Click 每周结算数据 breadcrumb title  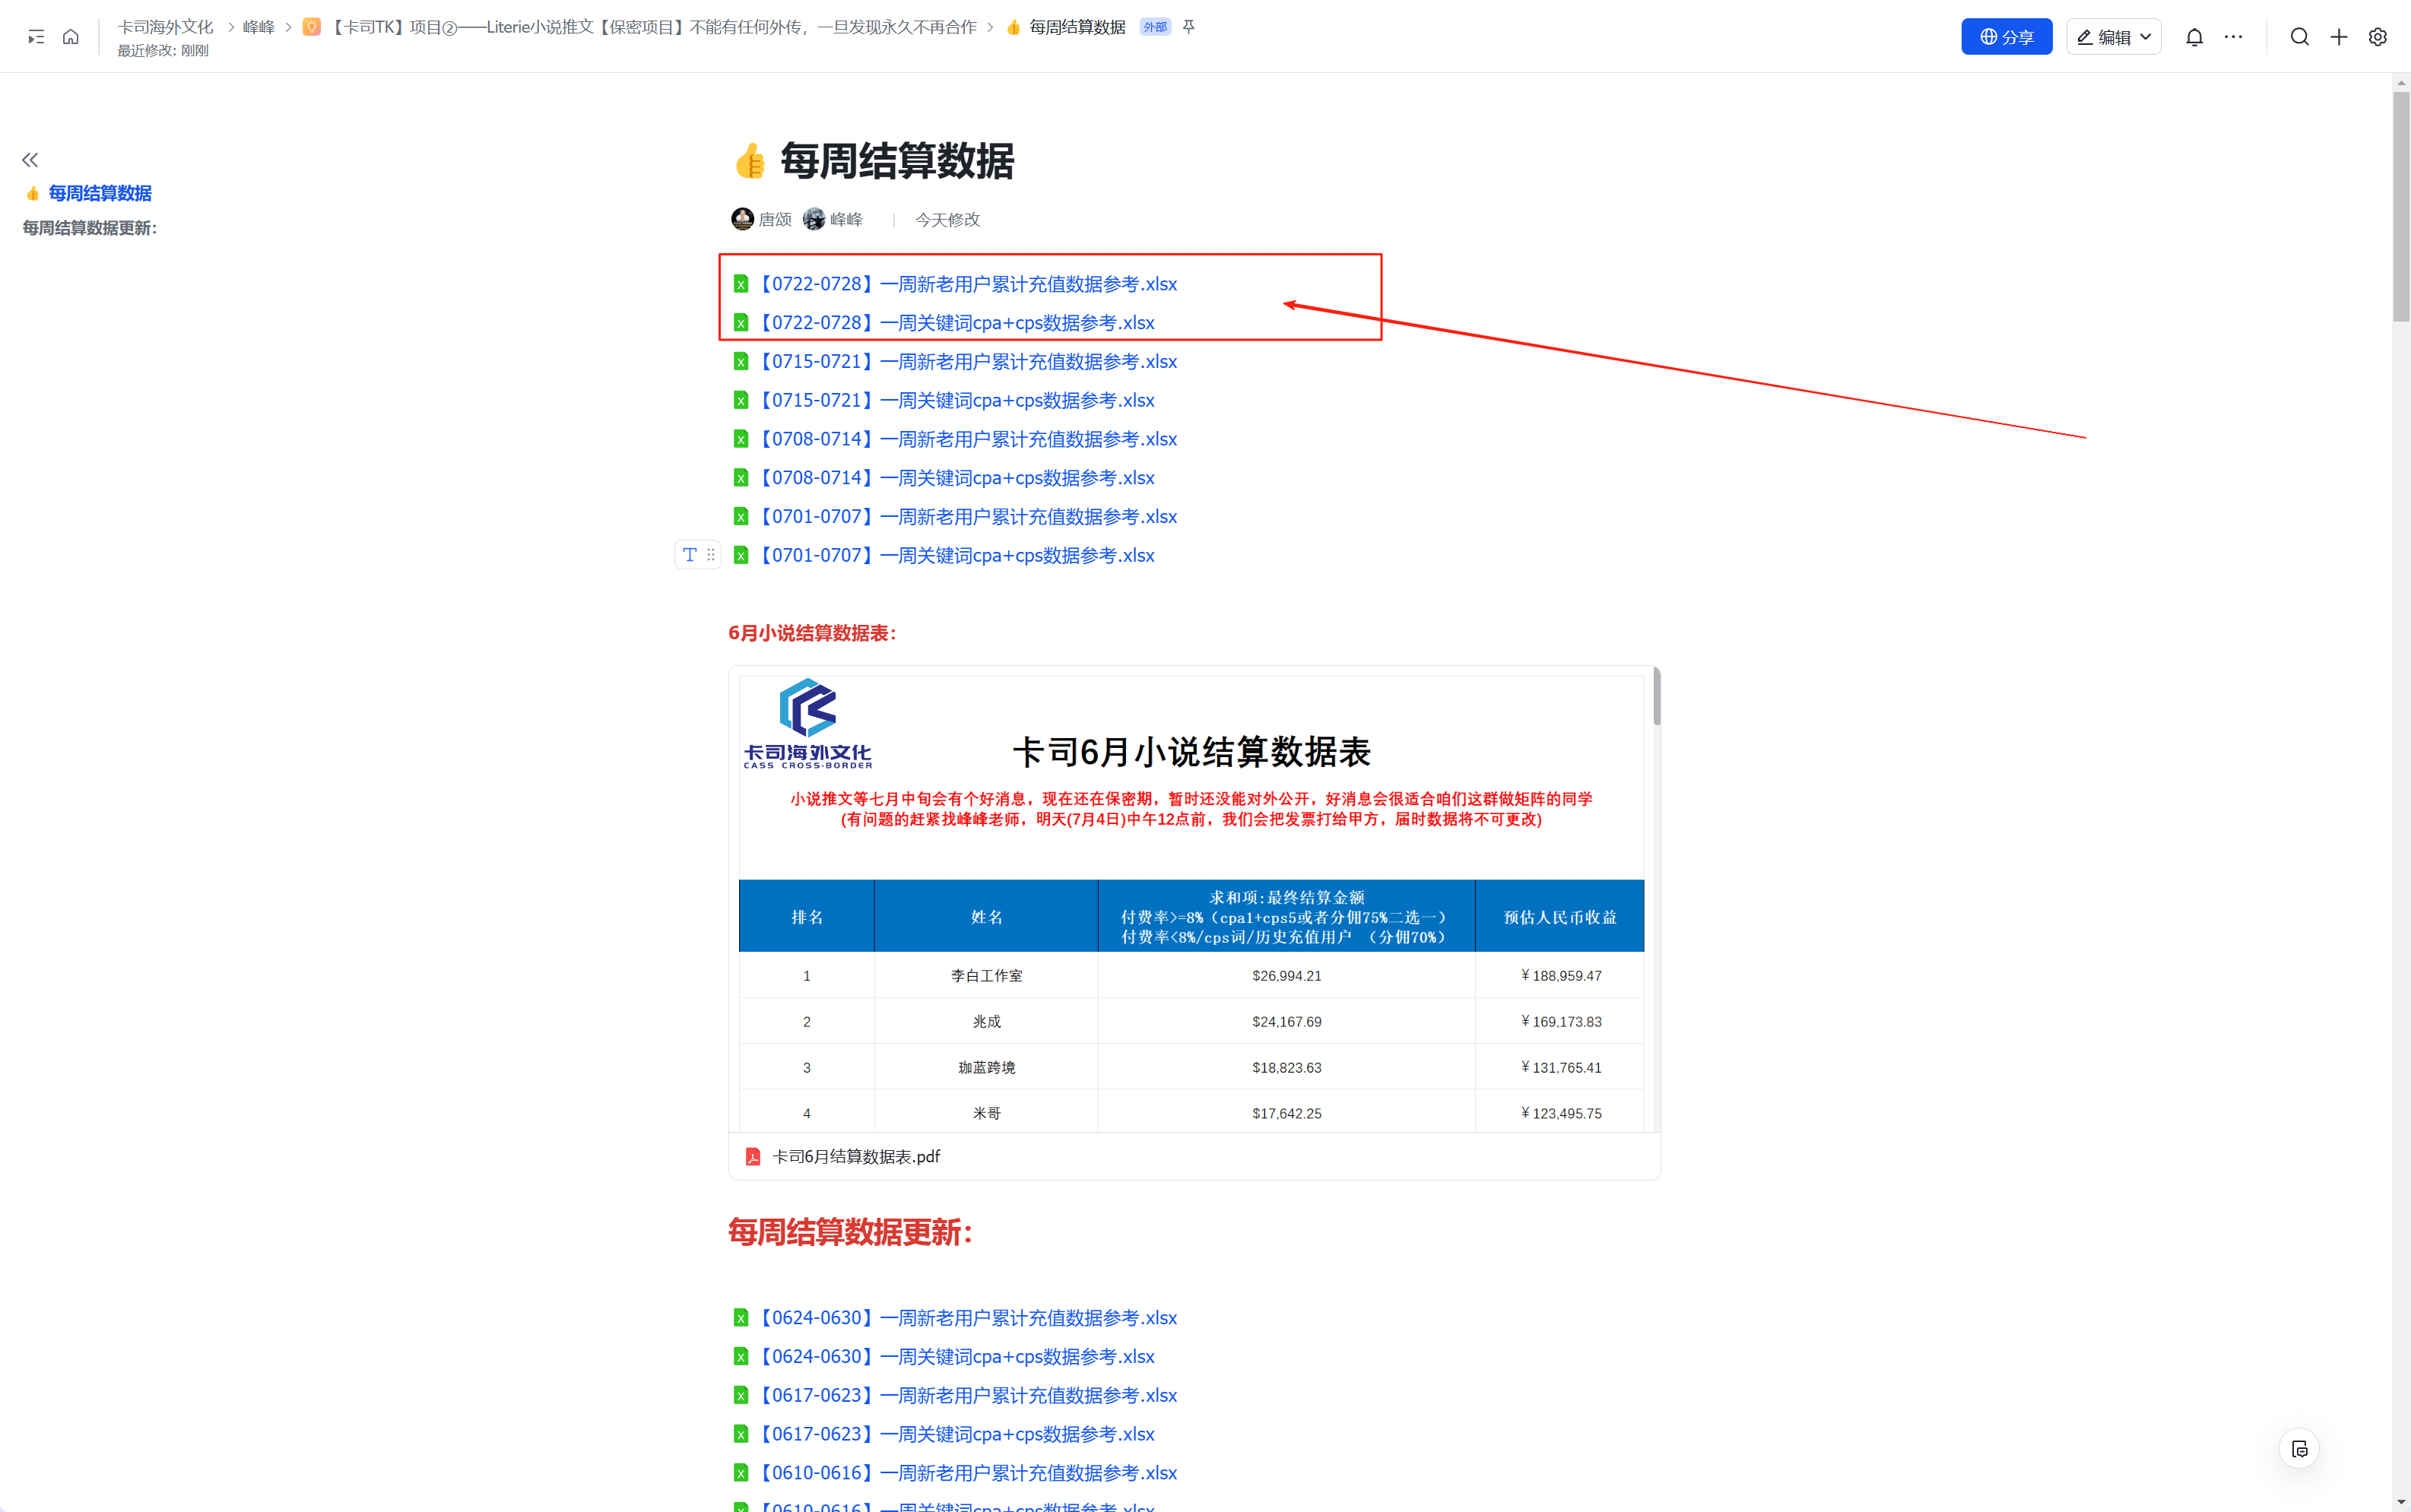click(x=1077, y=27)
